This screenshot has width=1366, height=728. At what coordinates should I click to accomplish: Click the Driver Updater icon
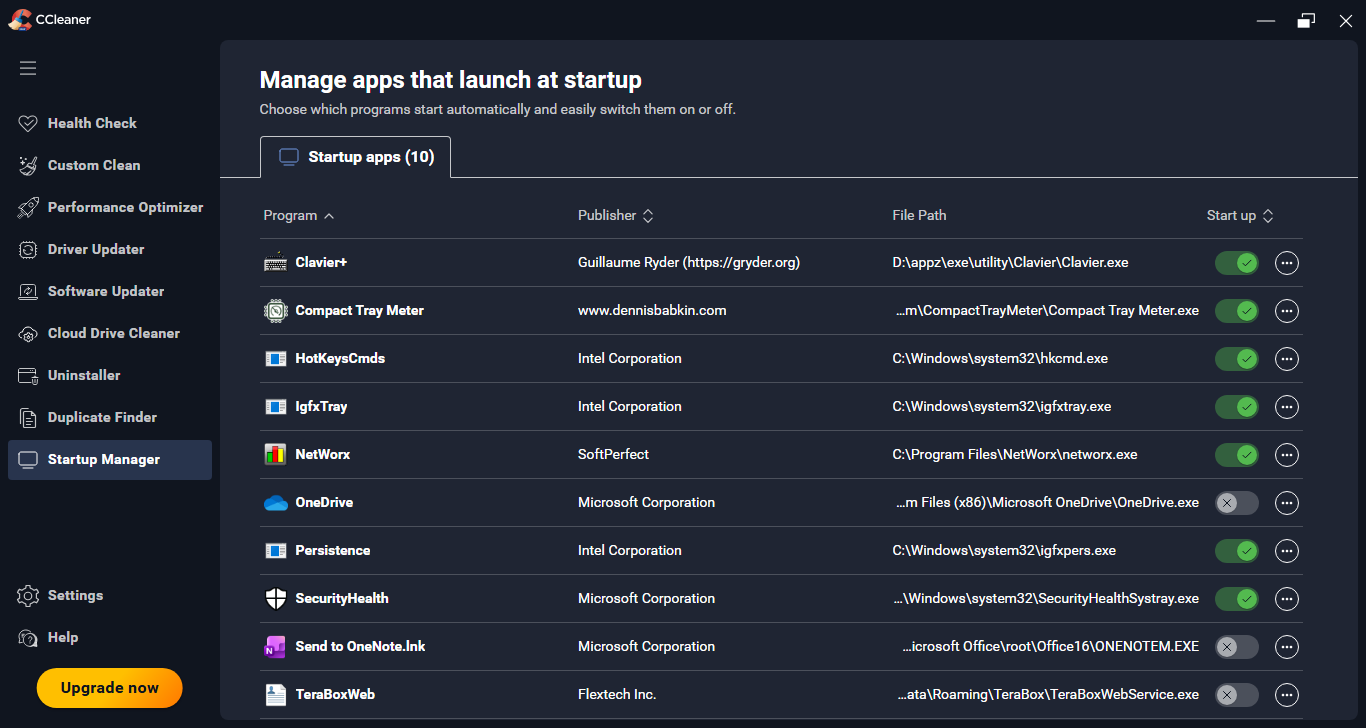pyautogui.click(x=28, y=250)
